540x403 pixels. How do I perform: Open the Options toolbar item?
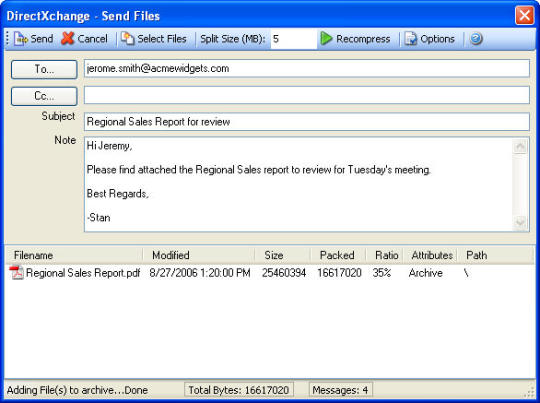click(429, 39)
